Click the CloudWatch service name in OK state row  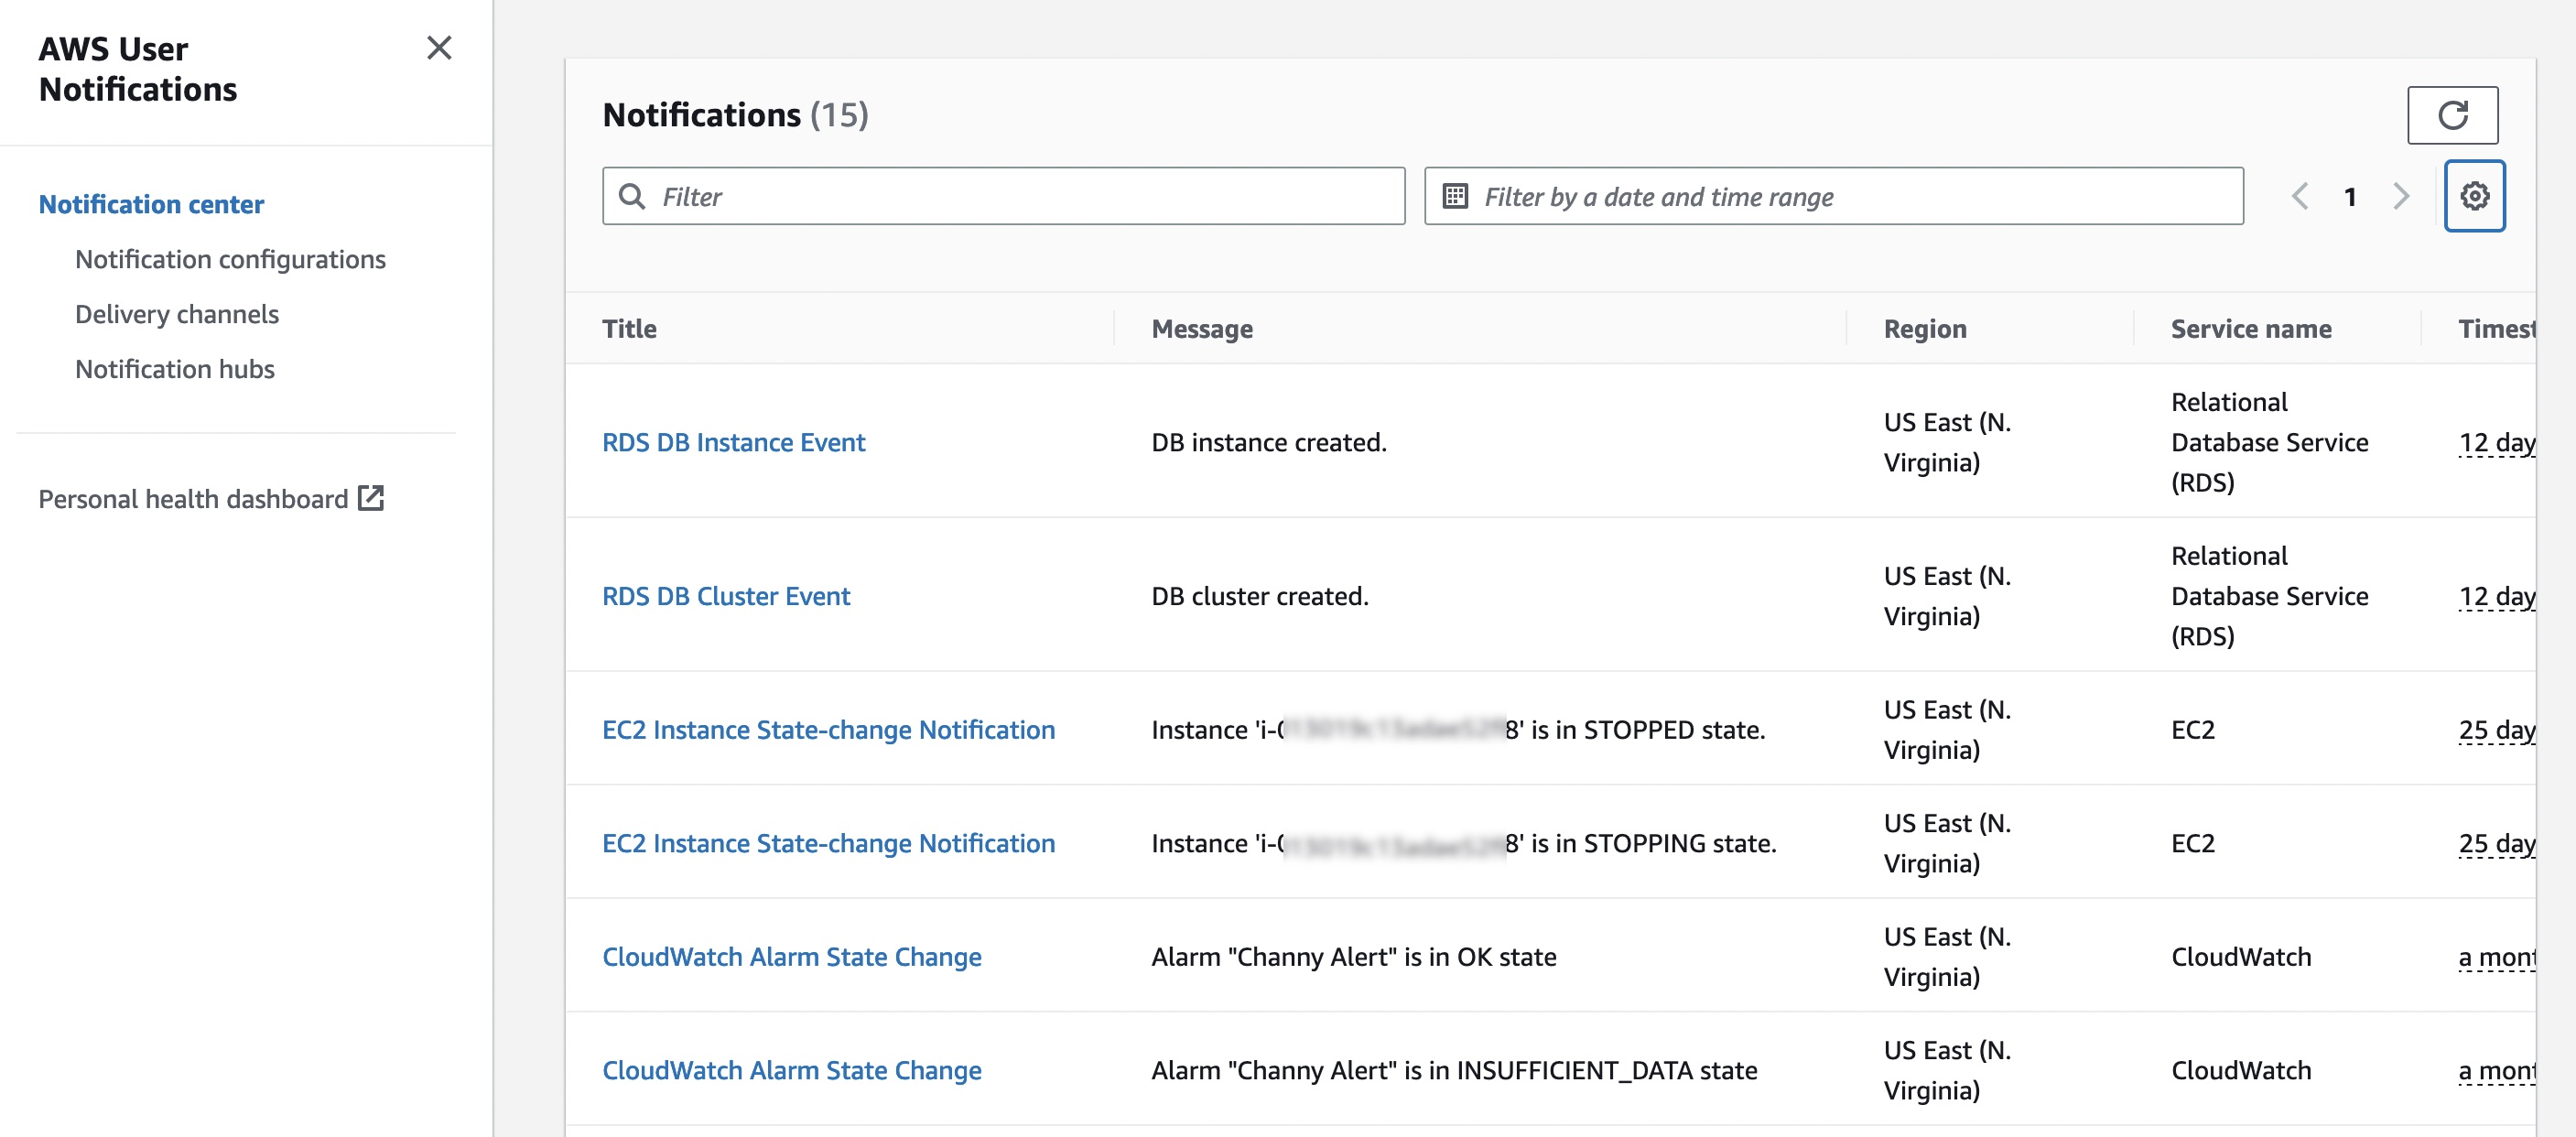pos(2241,957)
